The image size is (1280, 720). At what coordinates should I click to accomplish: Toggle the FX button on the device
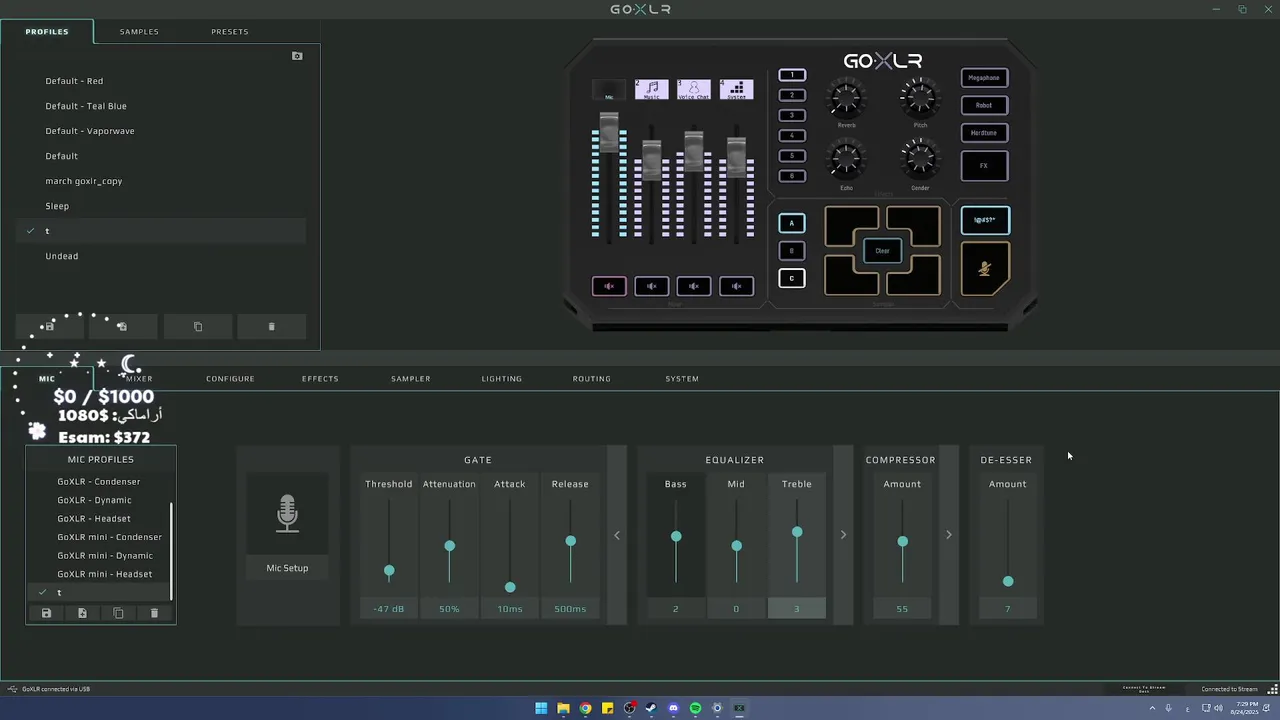click(984, 166)
